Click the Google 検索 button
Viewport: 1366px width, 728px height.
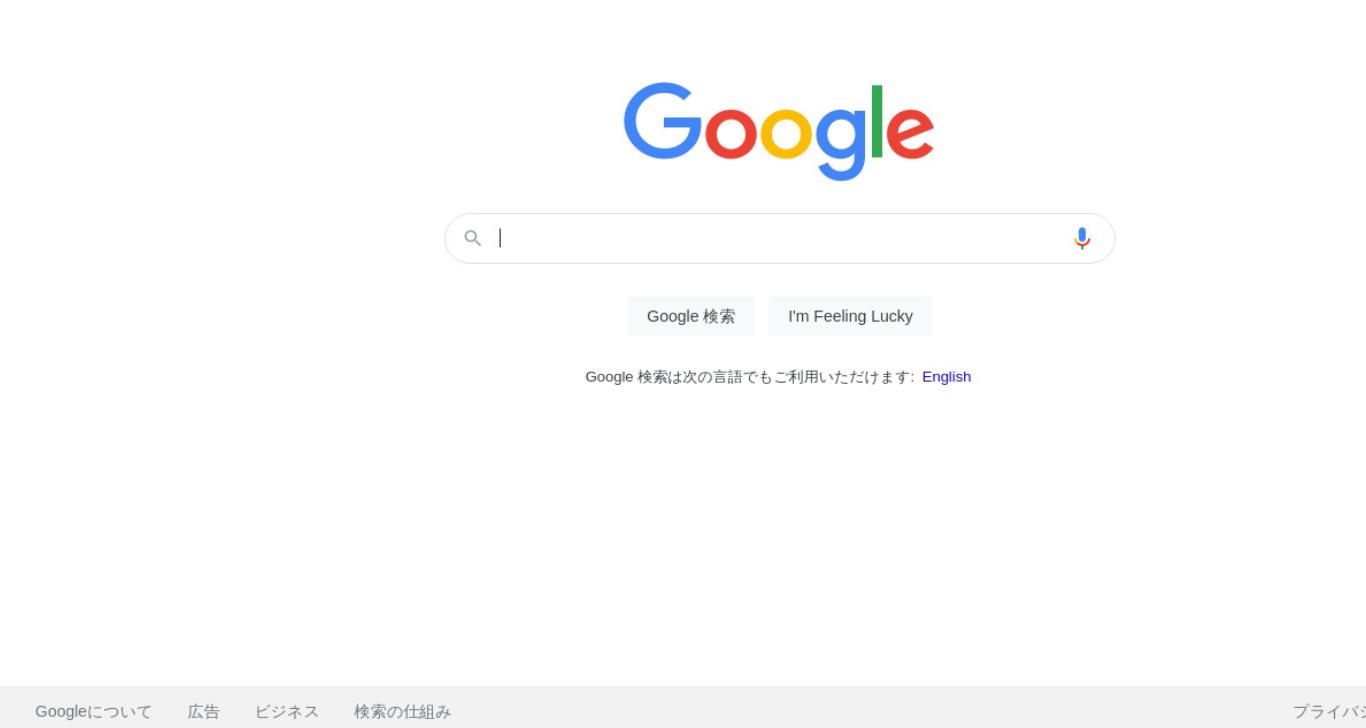click(x=691, y=316)
